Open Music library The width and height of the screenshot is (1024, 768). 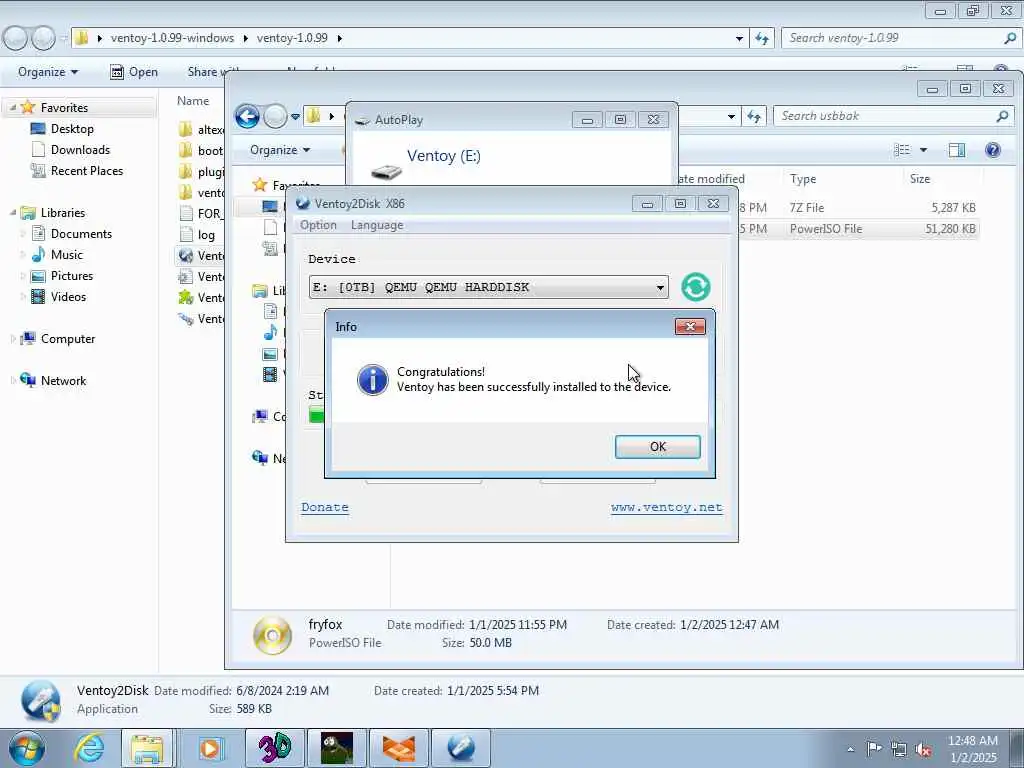[67, 255]
